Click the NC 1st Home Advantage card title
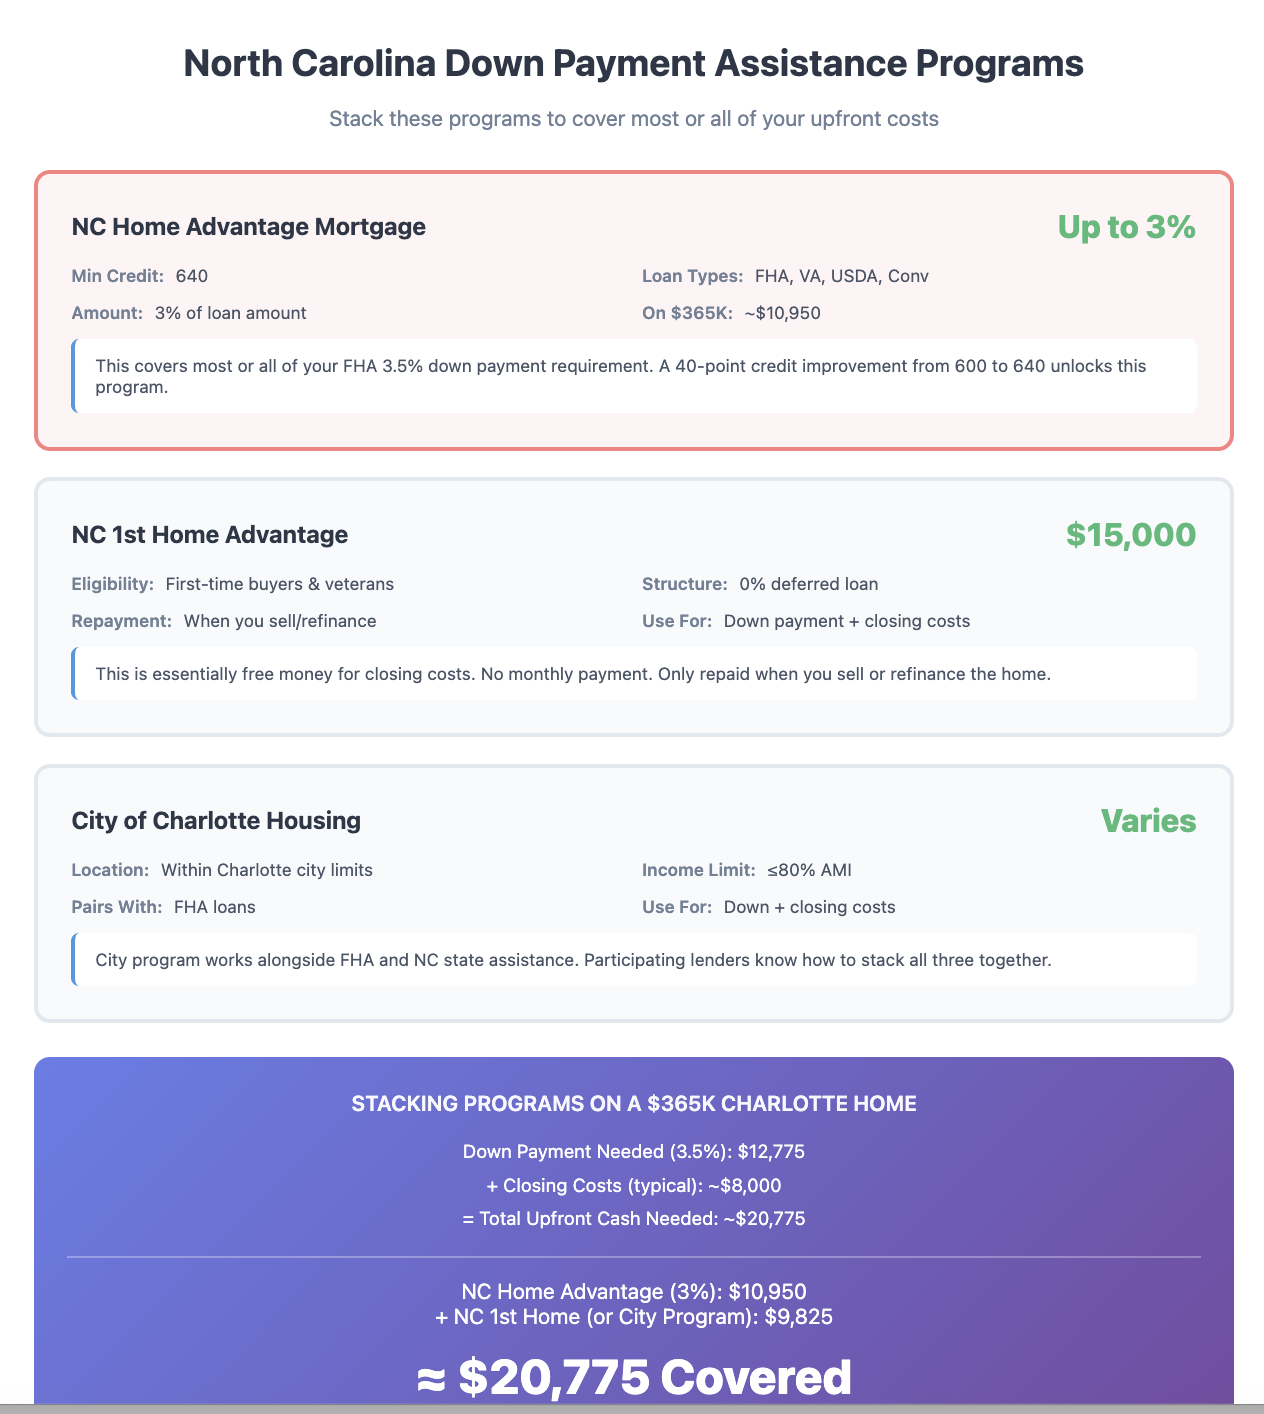Screen dimensions: 1264x1414 click(x=210, y=535)
